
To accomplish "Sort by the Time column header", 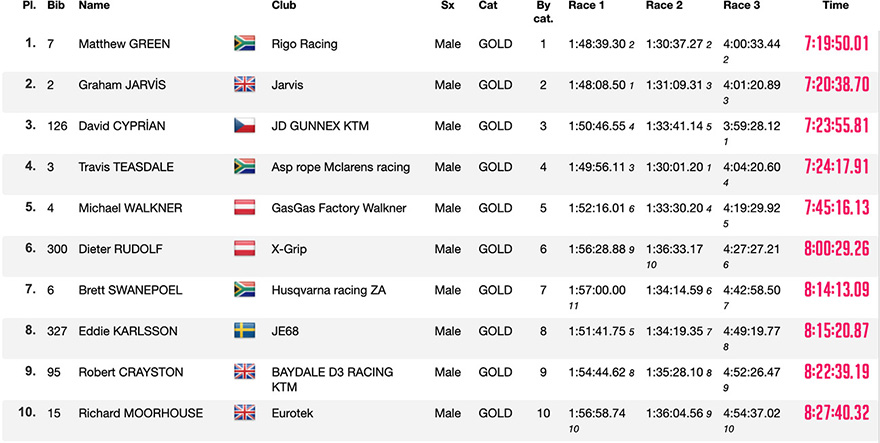I will pyautogui.click(x=836, y=6).
